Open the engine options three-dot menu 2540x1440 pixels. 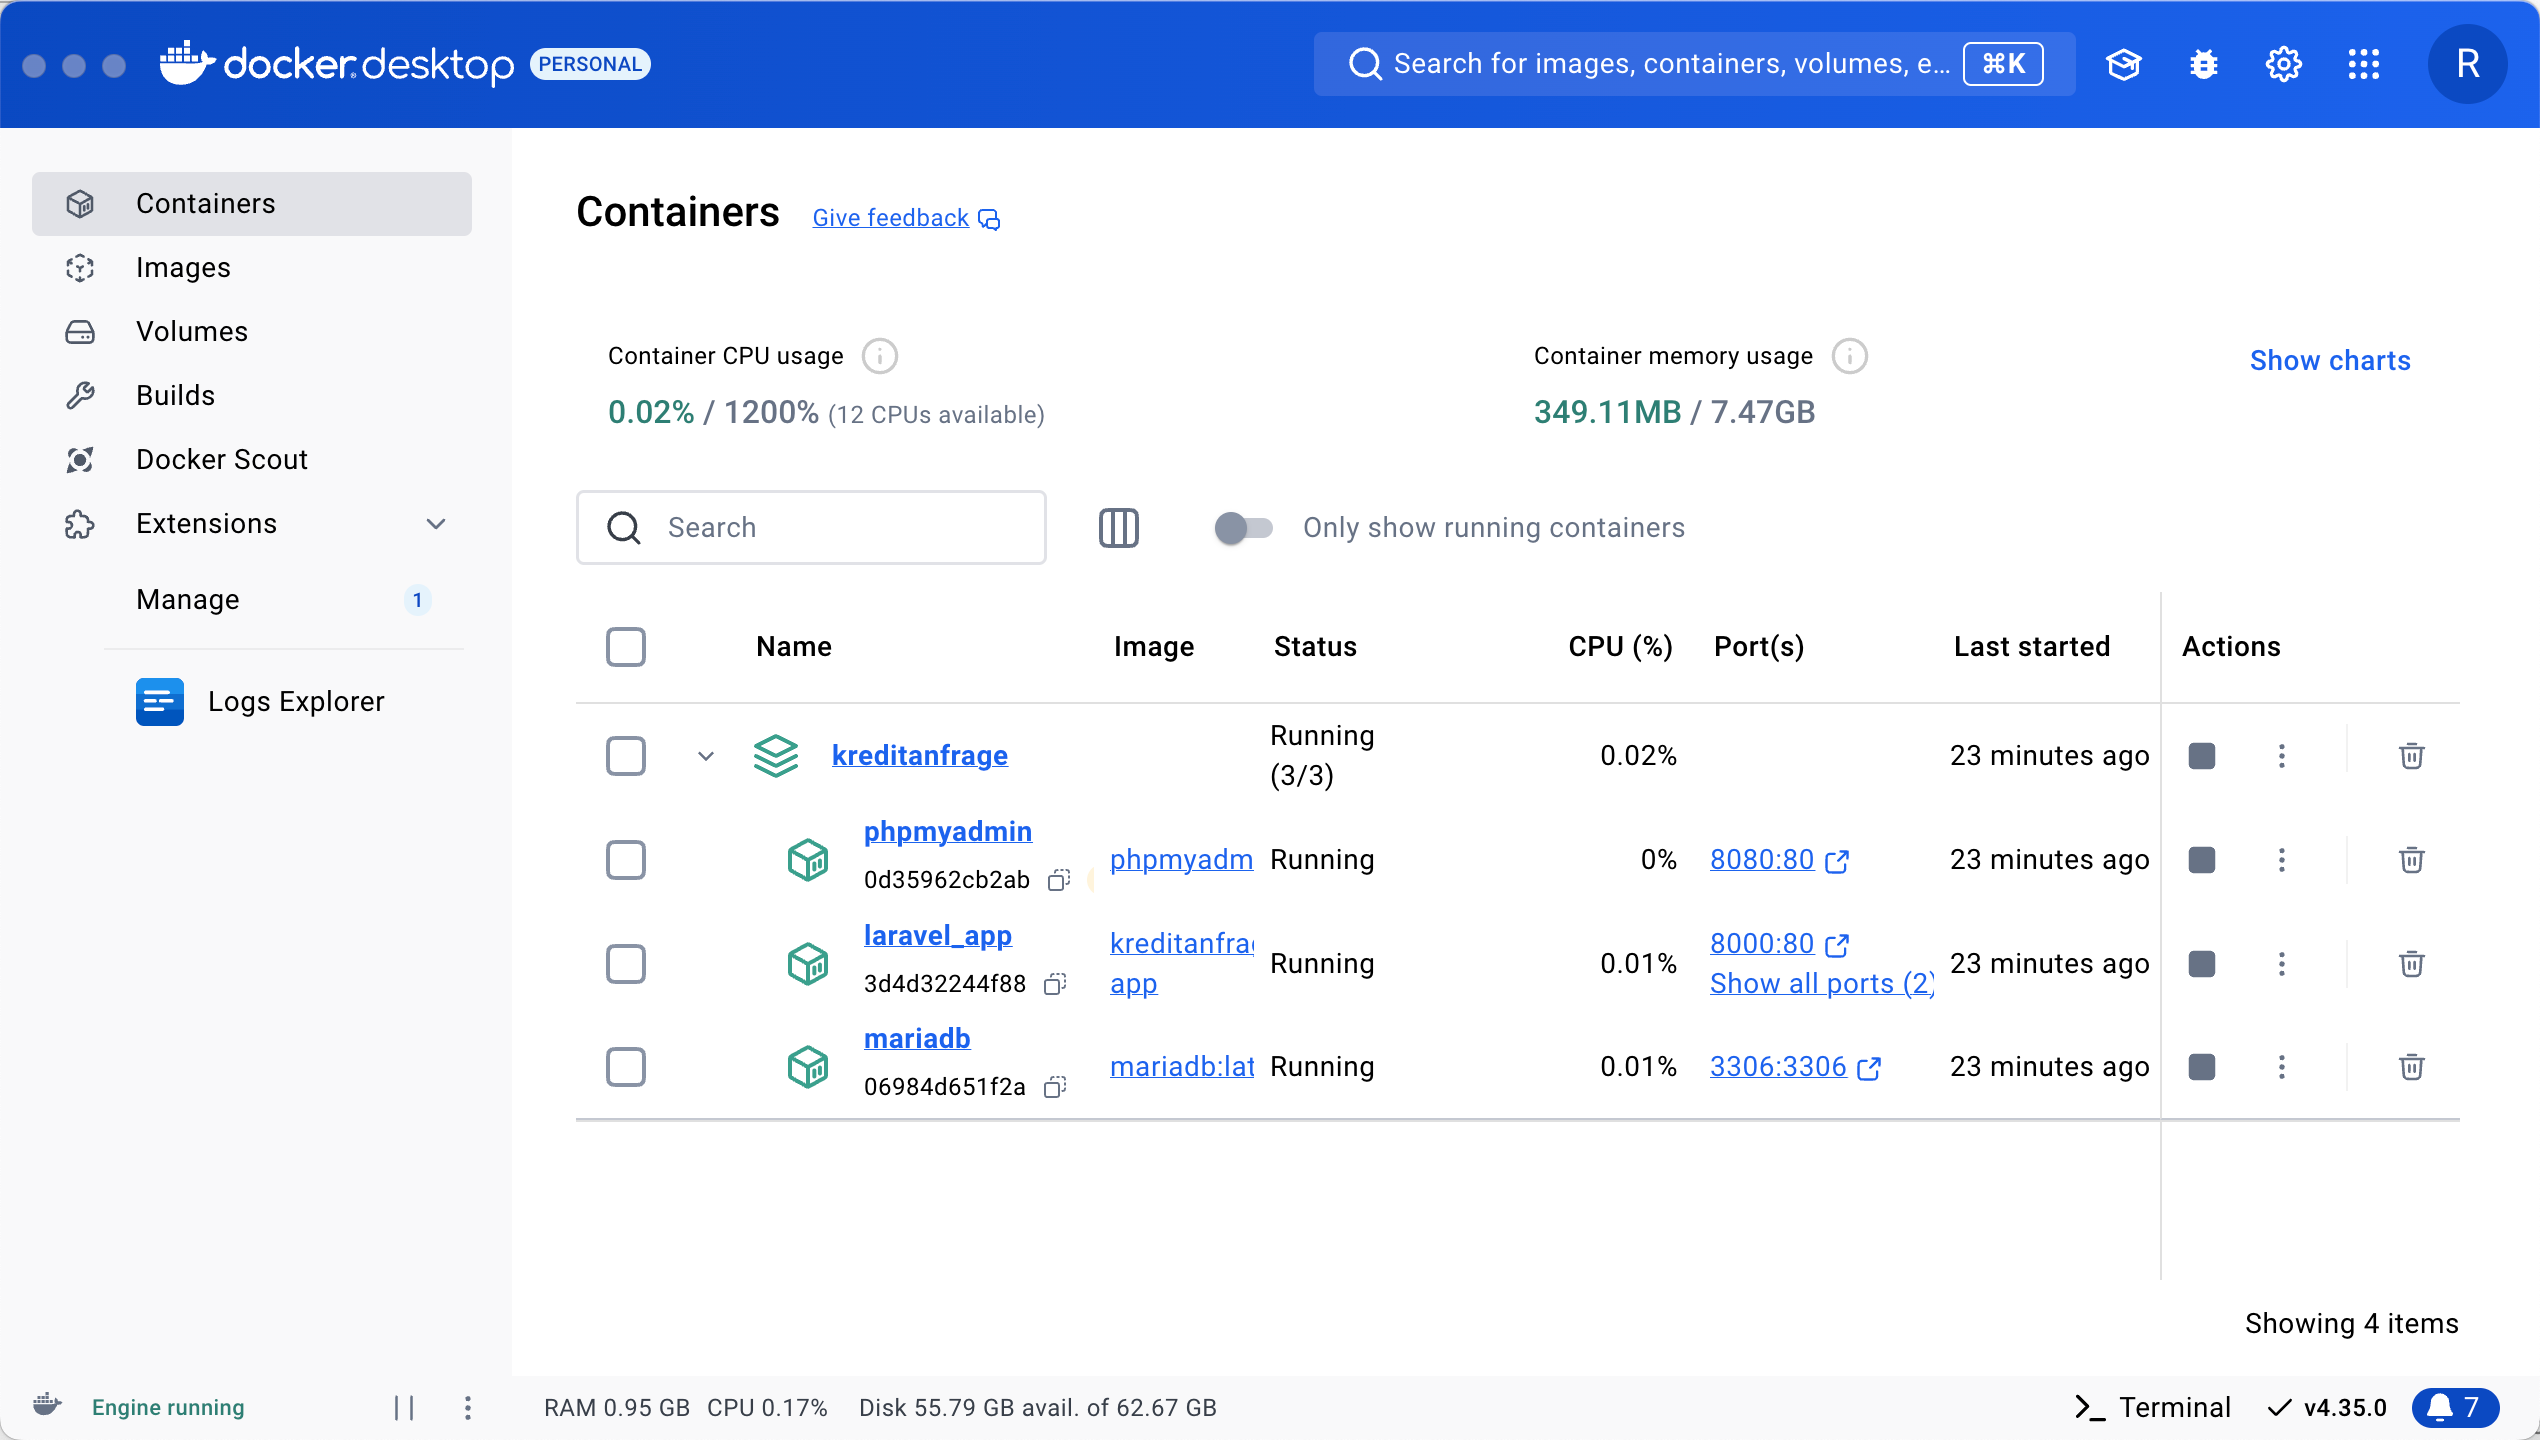467,1408
